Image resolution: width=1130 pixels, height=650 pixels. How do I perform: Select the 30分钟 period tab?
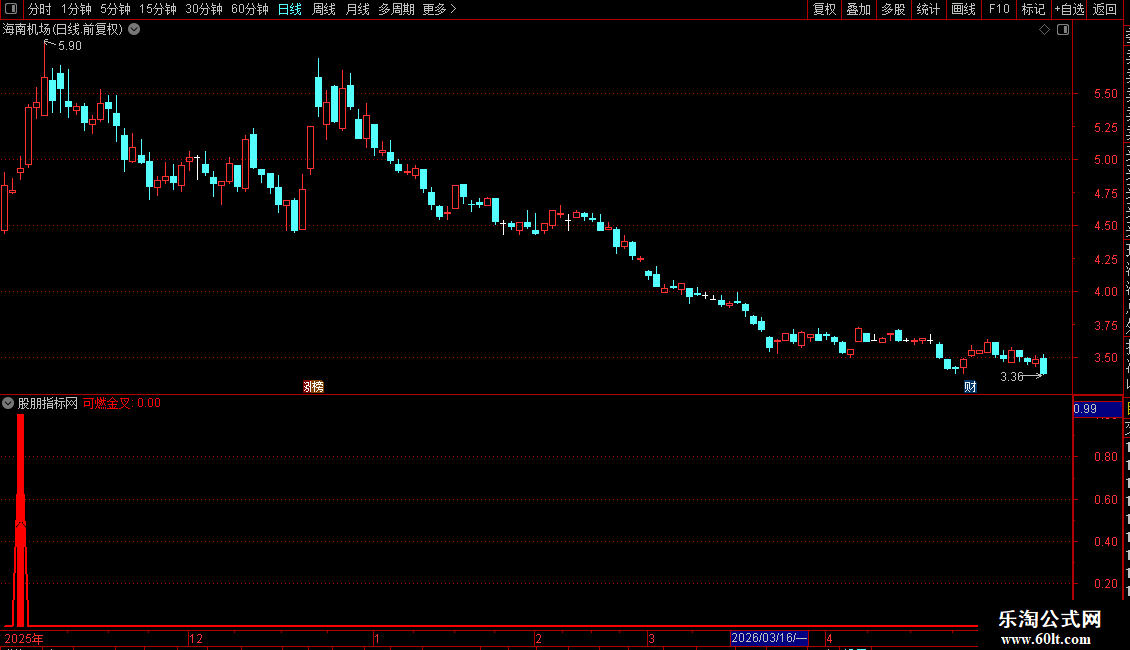[204, 9]
